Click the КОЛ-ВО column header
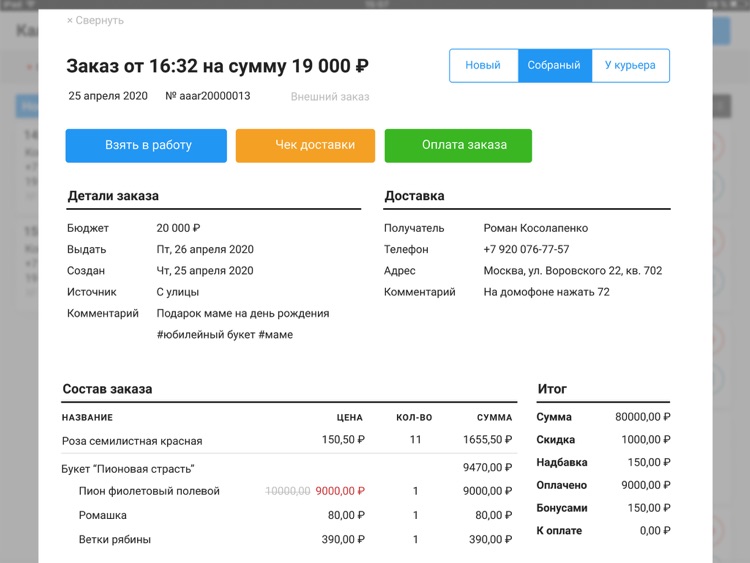750x563 pixels. point(414,418)
